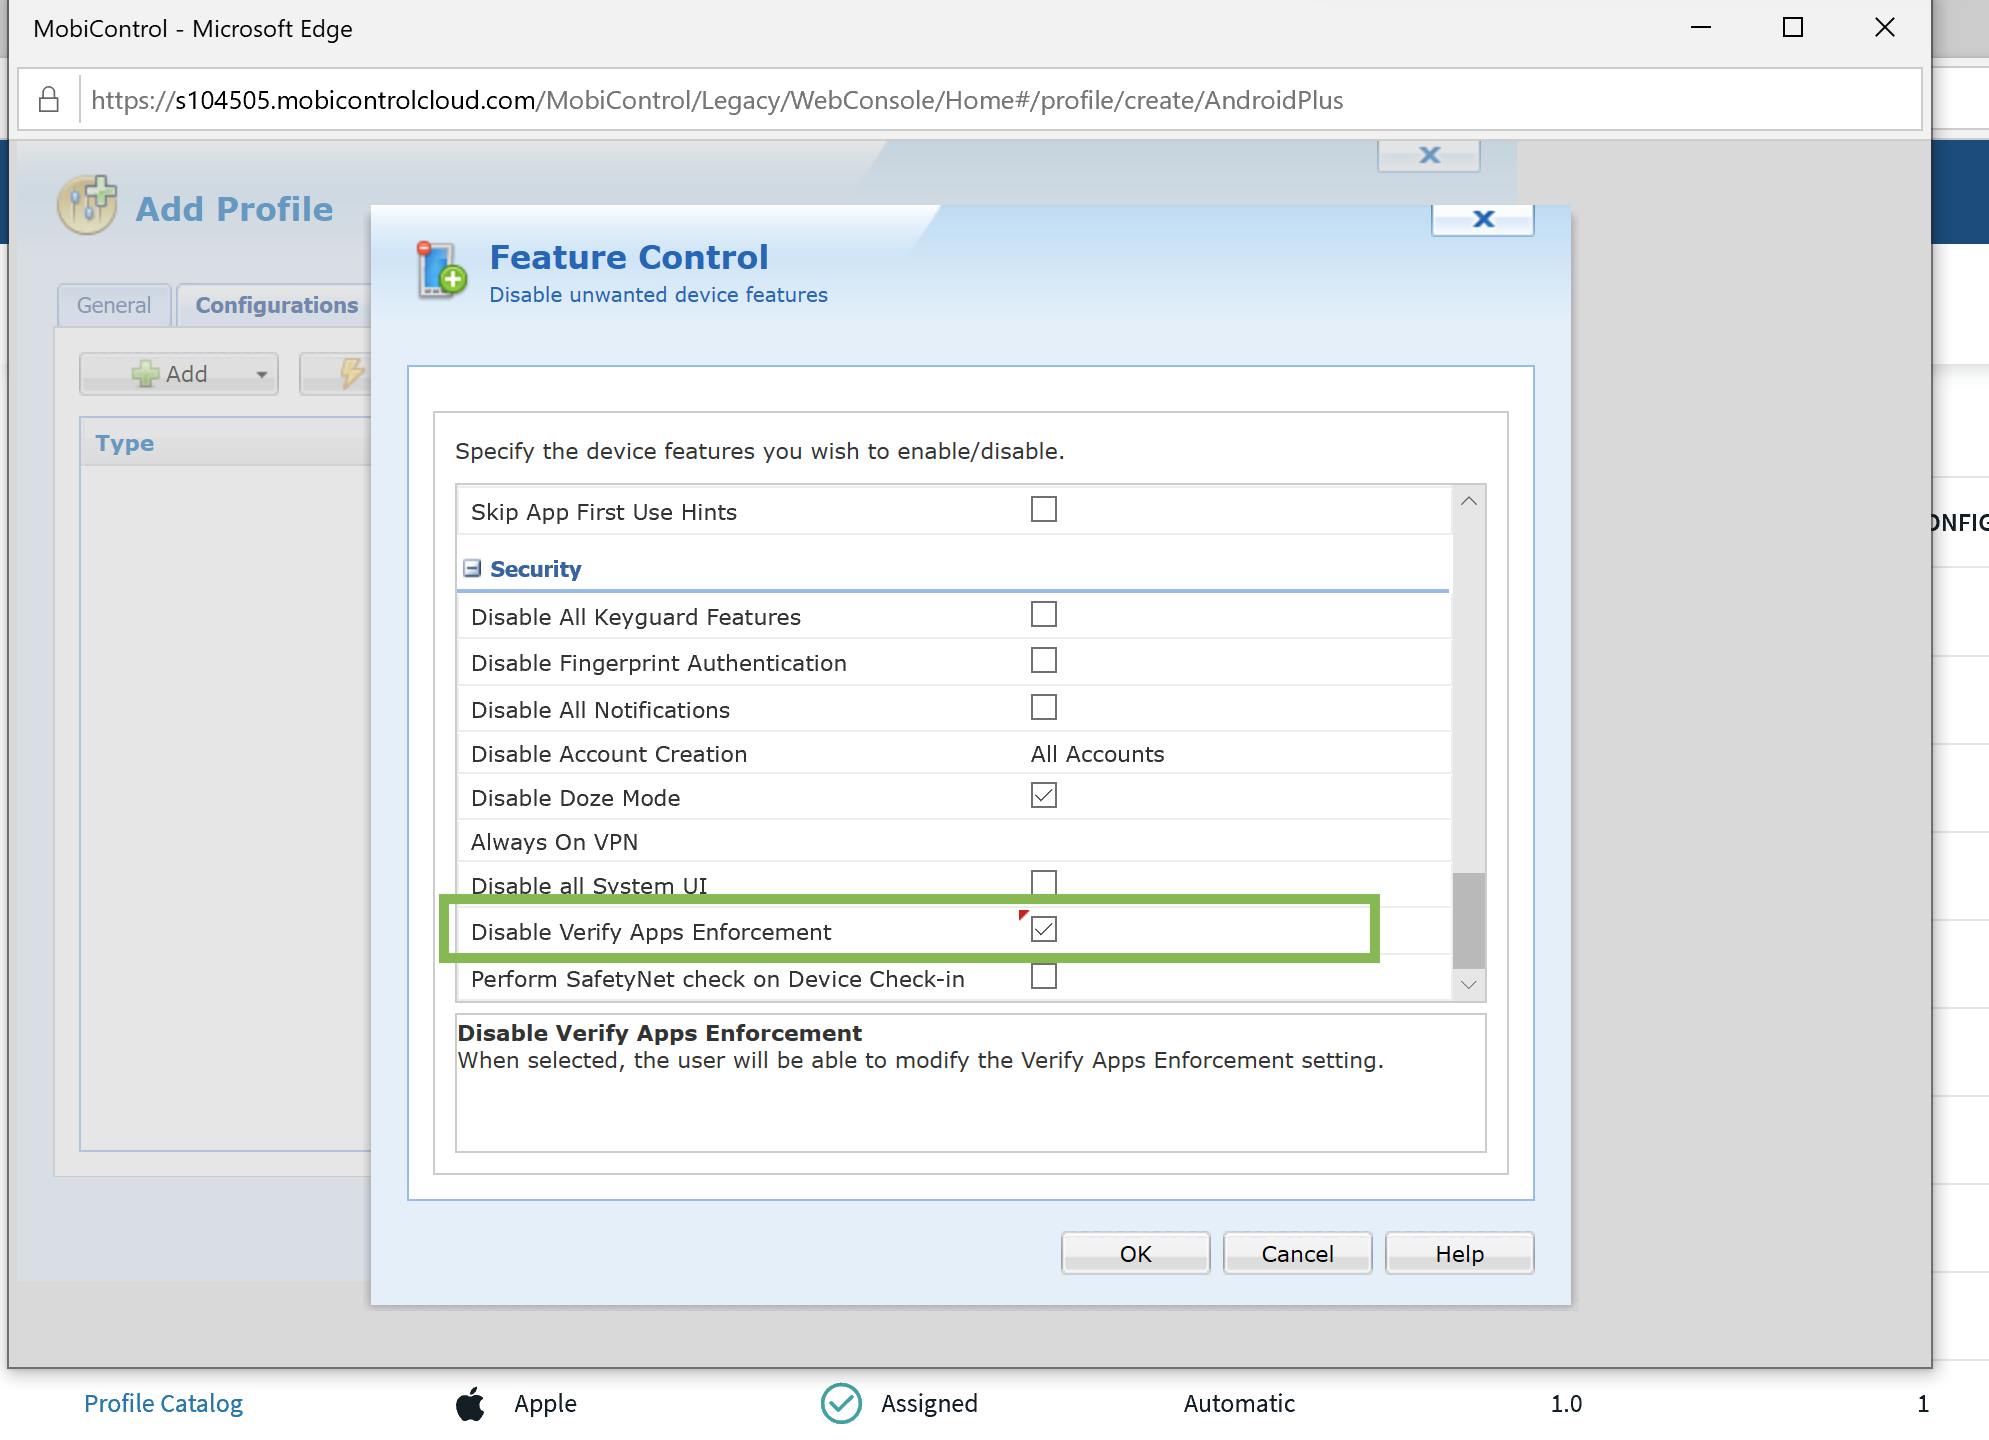Enable Disable All Keyguard Features checkbox
This screenshot has width=1989, height=1440.
click(x=1044, y=614)
